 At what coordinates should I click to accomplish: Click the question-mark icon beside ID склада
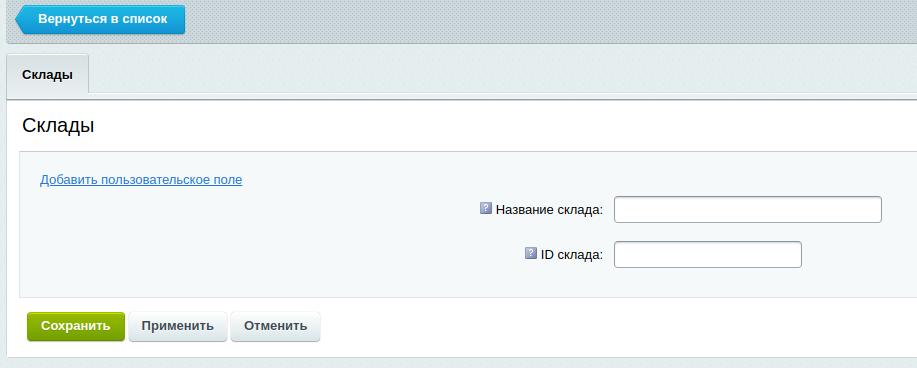(531, 253)
